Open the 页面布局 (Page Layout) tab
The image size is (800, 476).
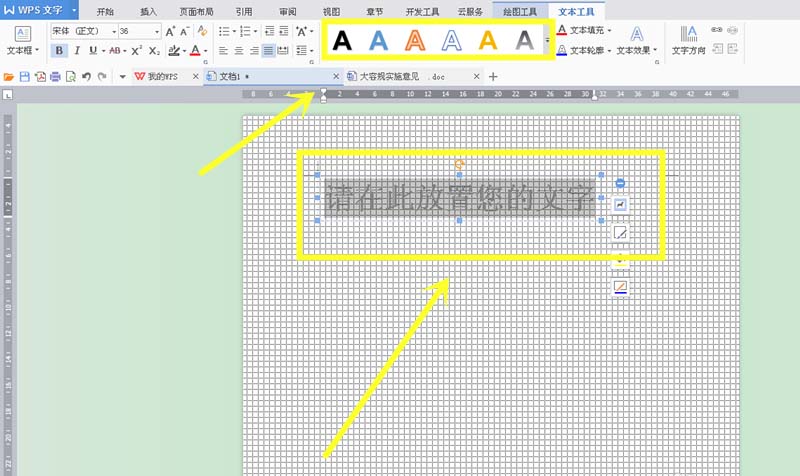click(x=195, y=11)
